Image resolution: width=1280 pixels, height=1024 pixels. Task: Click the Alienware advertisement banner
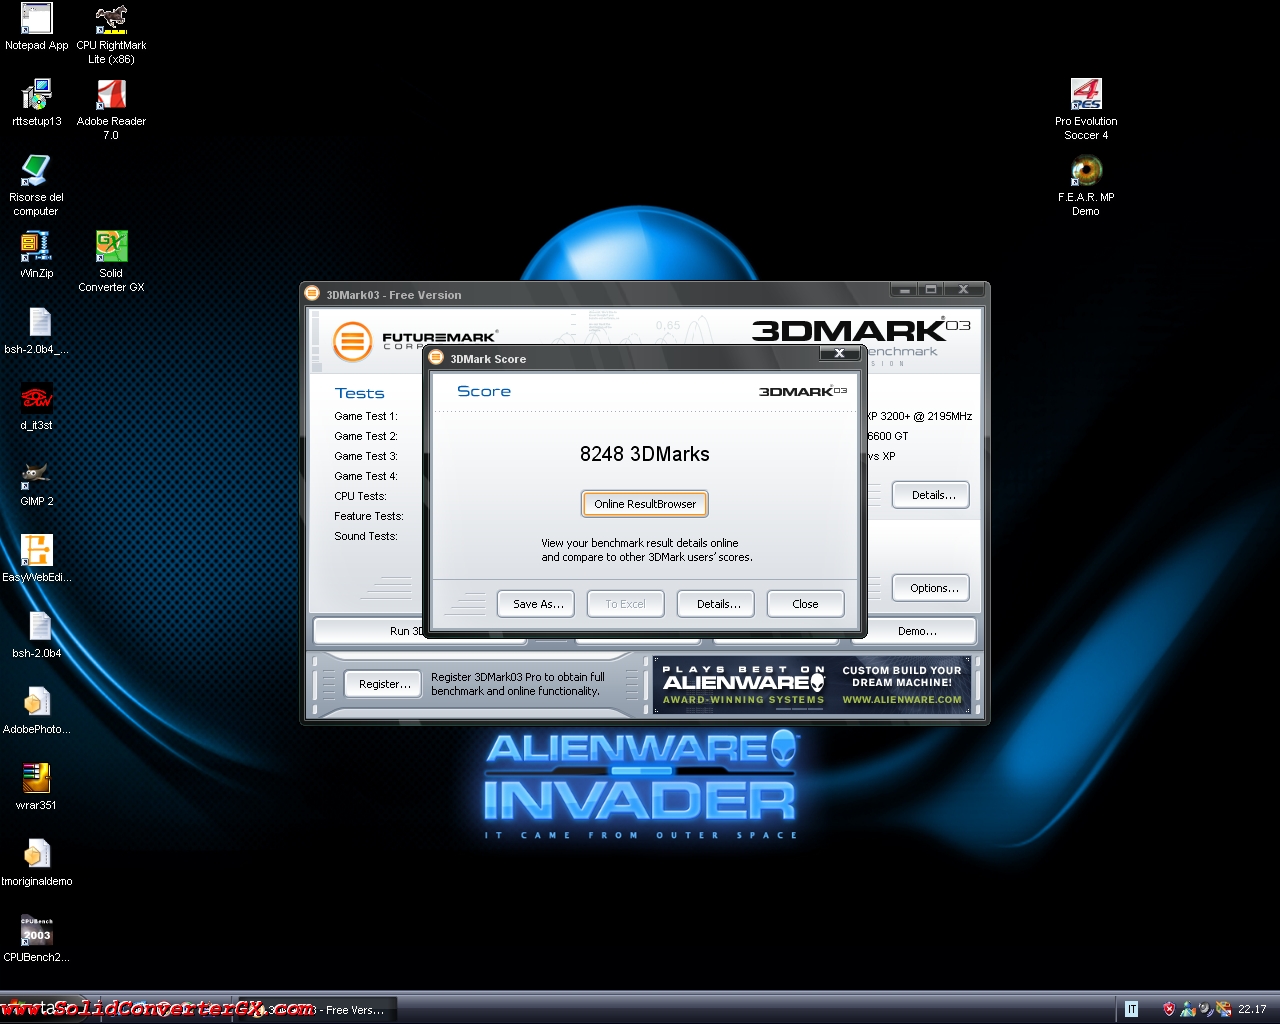pyautogui.click(x=812, y=685)
